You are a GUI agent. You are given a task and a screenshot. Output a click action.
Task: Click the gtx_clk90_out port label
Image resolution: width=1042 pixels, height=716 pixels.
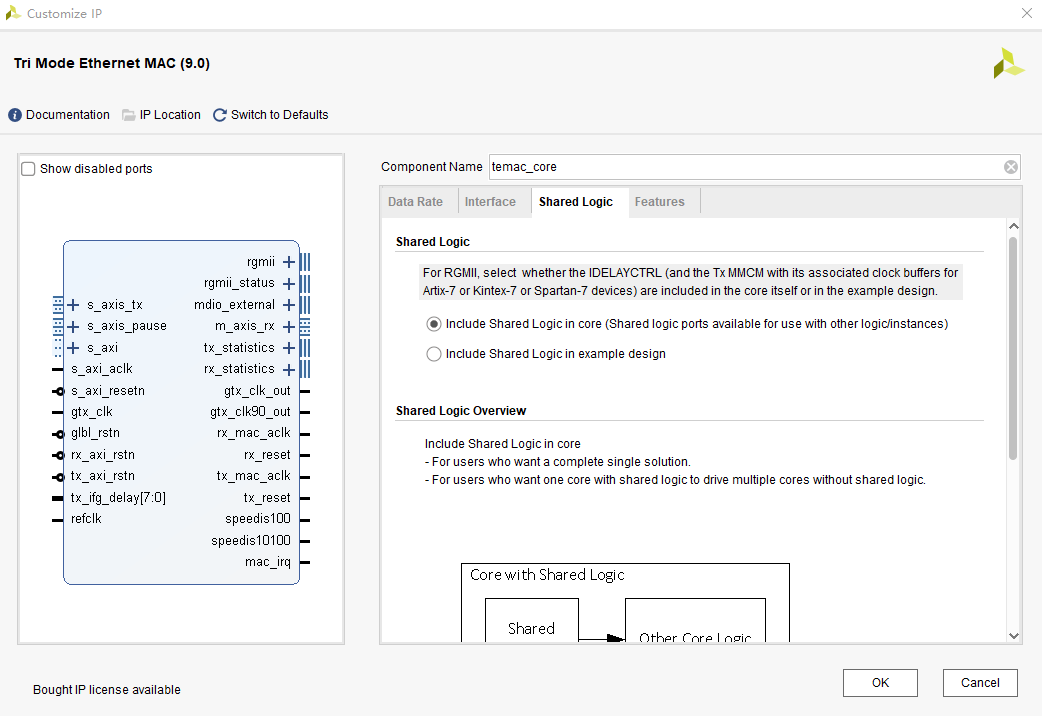click(250, 412)
